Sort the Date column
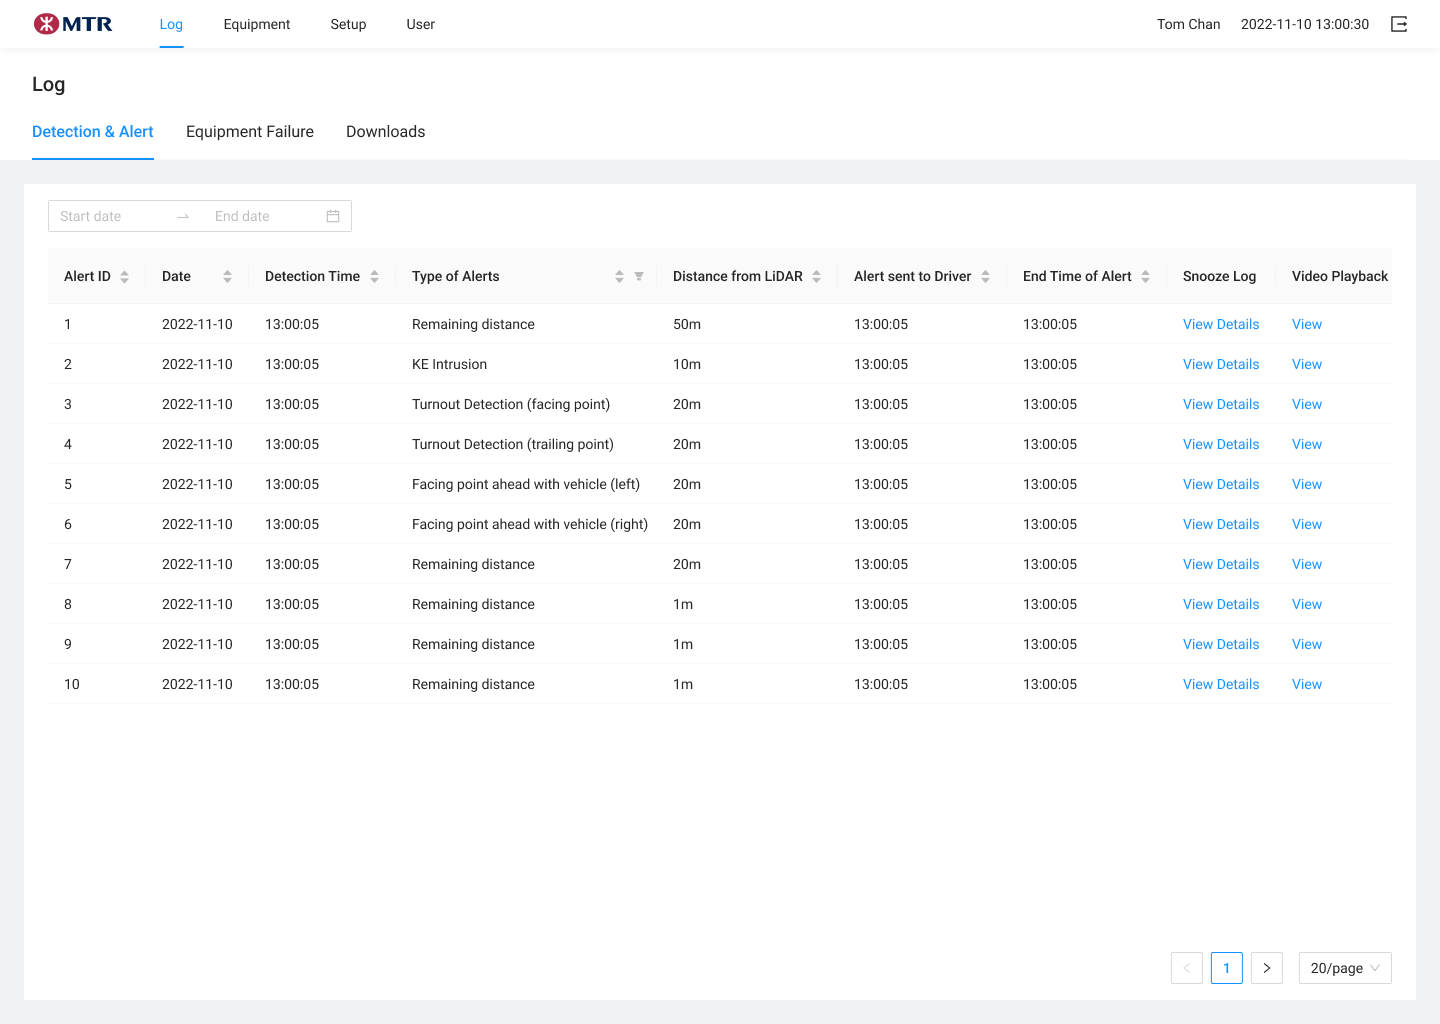Screen dimensions: 1440x1024 coord(228,276)
